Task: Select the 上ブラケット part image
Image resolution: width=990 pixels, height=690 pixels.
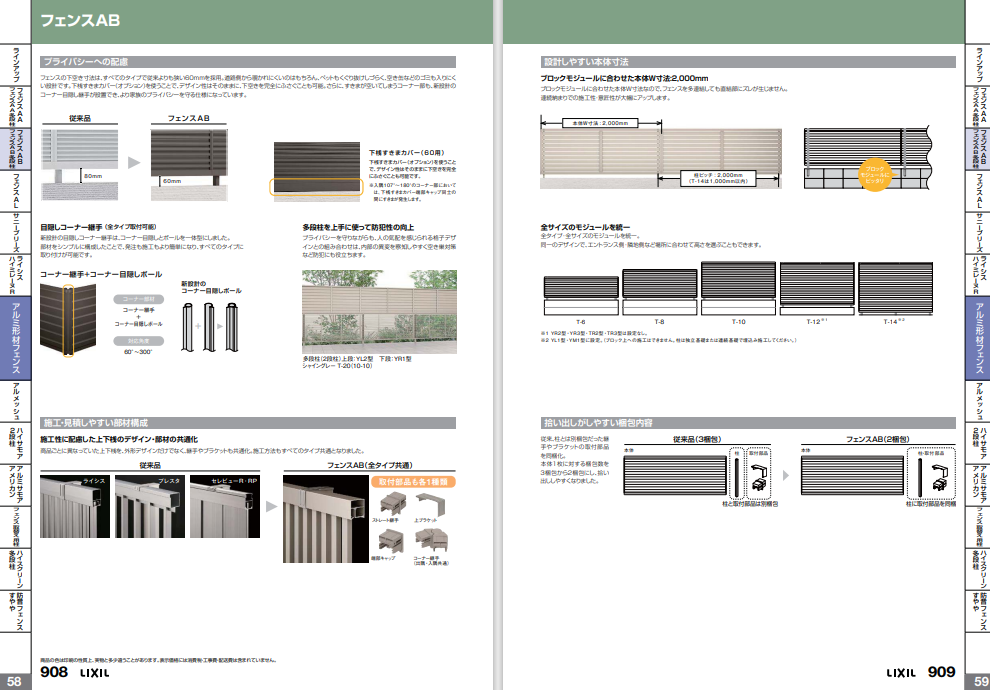Action: coord(431,504)
